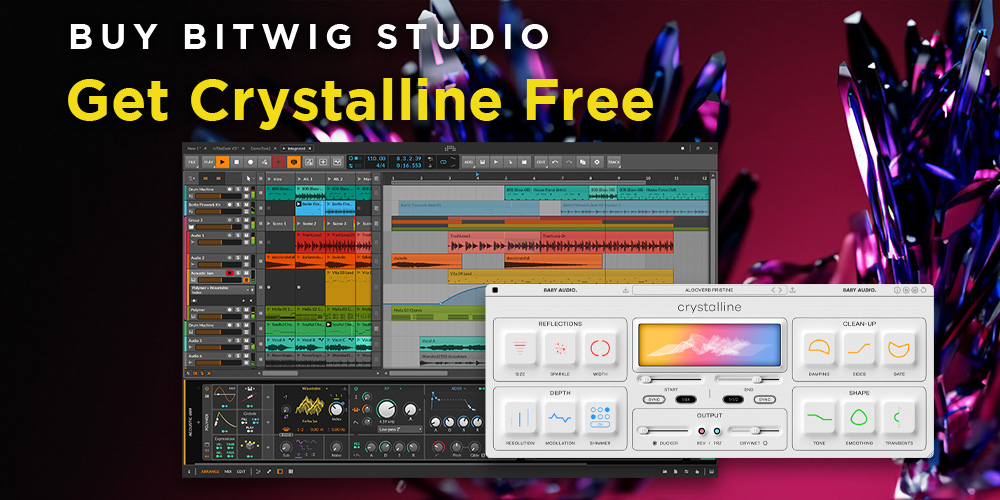The width and height of the screenshot is (1000, 500).
Task: Open the Bitwig EDIT menu
Action: (x=541, y=162)
